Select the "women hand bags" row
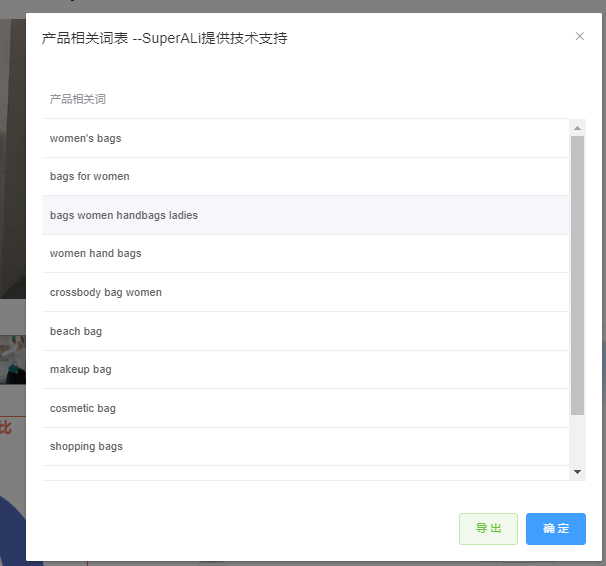Screen dimensions: 606x566 (x=305, y=253)
